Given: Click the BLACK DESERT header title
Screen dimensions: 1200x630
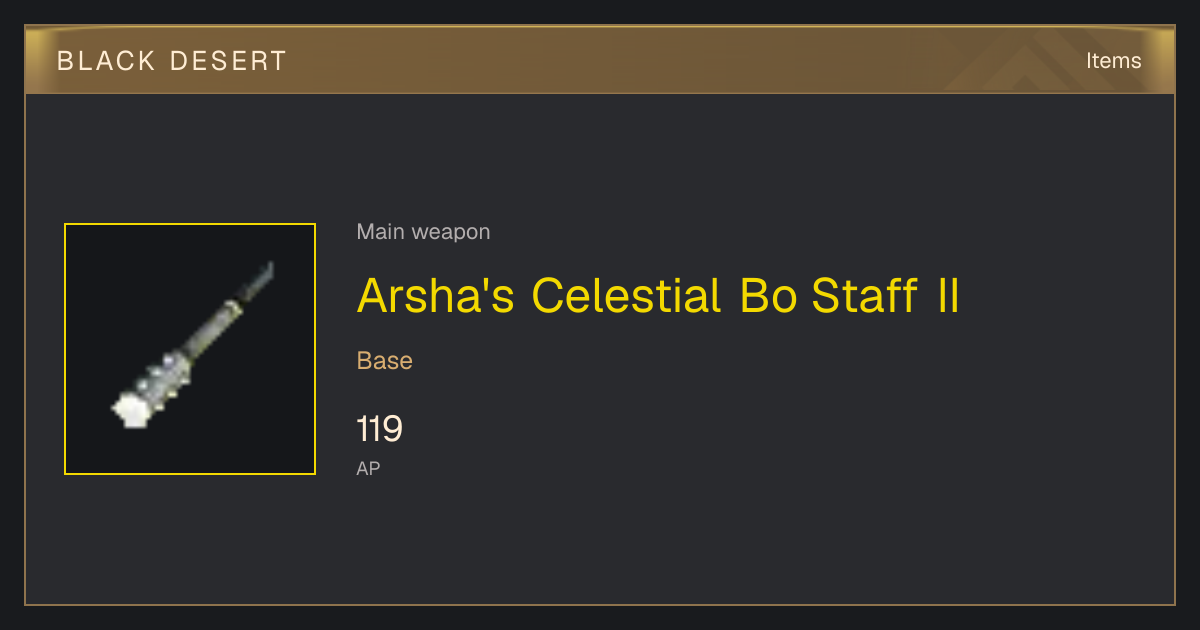Looking at the screenshot, I should 171,61.
